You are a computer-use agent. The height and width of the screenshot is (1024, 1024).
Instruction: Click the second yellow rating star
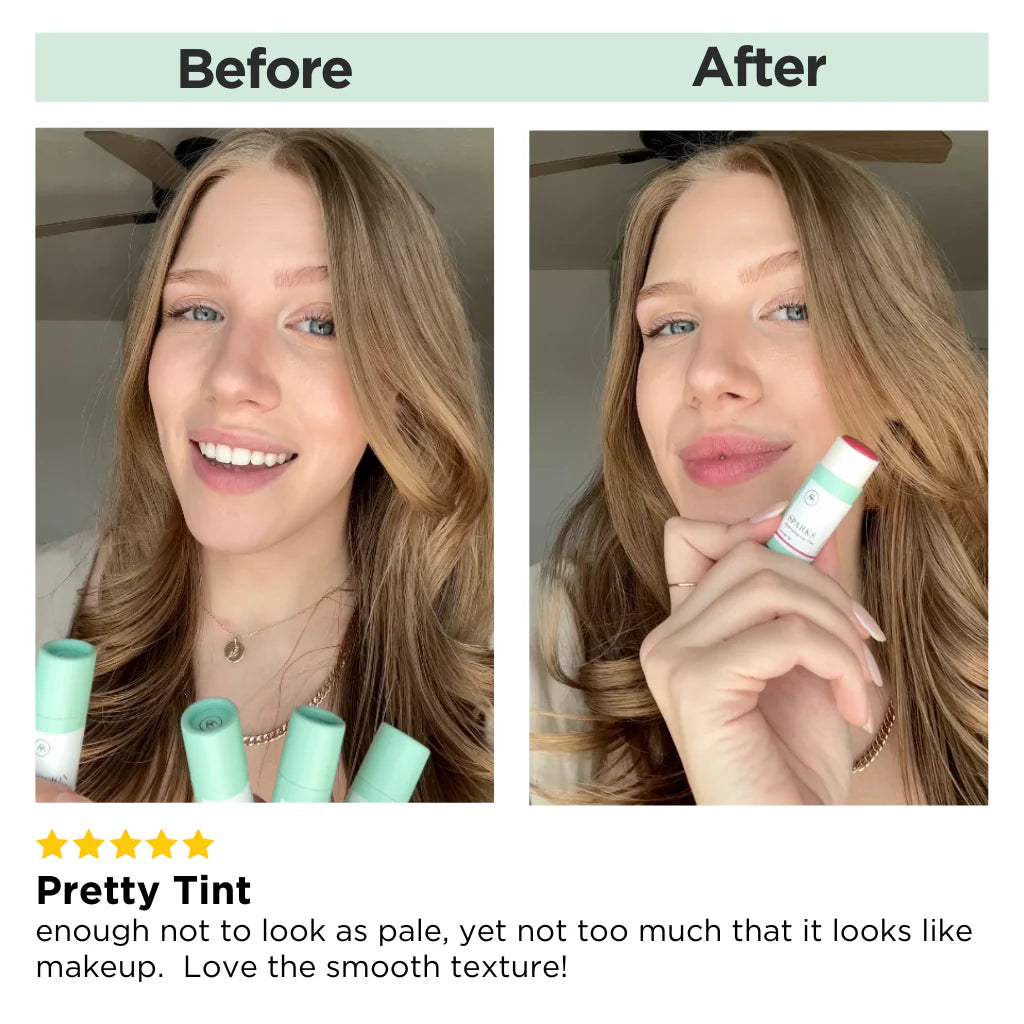coord(89,844)
